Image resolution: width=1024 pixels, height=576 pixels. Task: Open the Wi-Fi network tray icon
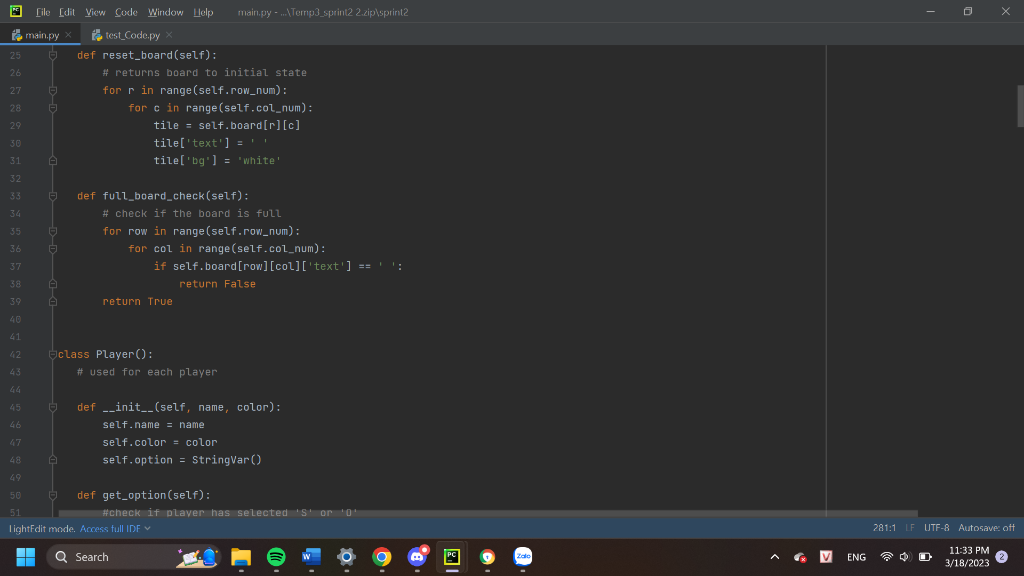click(x=886, y=557)
